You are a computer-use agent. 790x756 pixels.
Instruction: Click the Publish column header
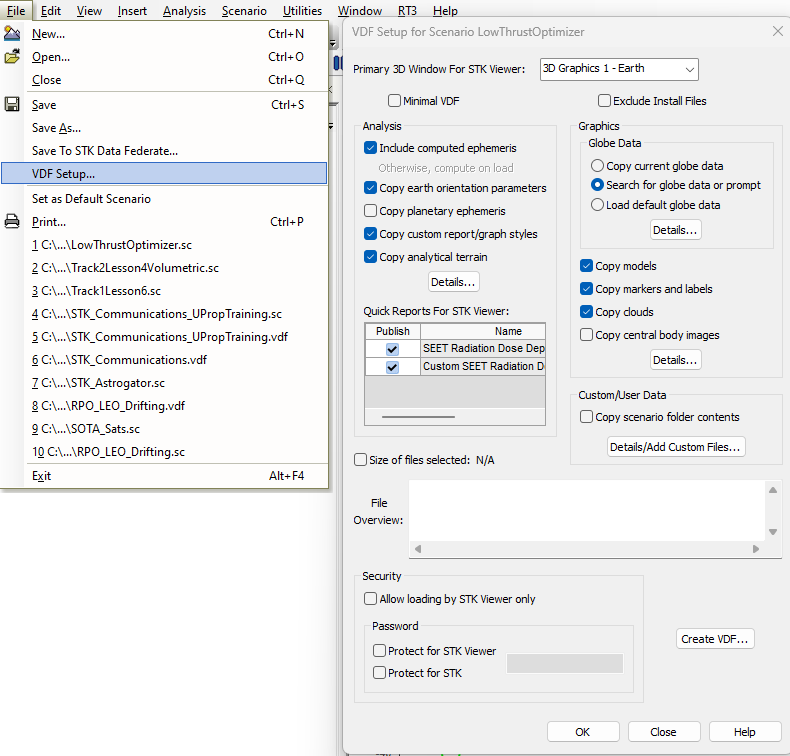coord(393,331)
